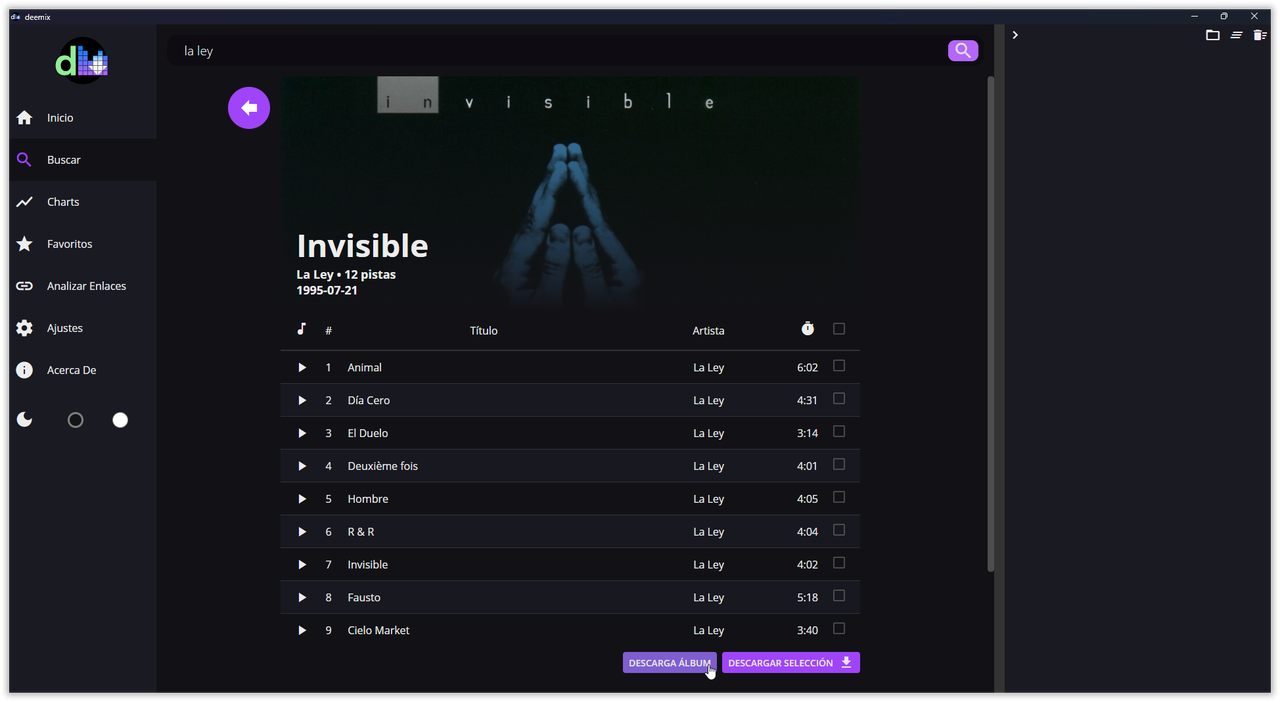Play preview of Día Cero
The image size is (1280, 702).
(x=302, y=400)
